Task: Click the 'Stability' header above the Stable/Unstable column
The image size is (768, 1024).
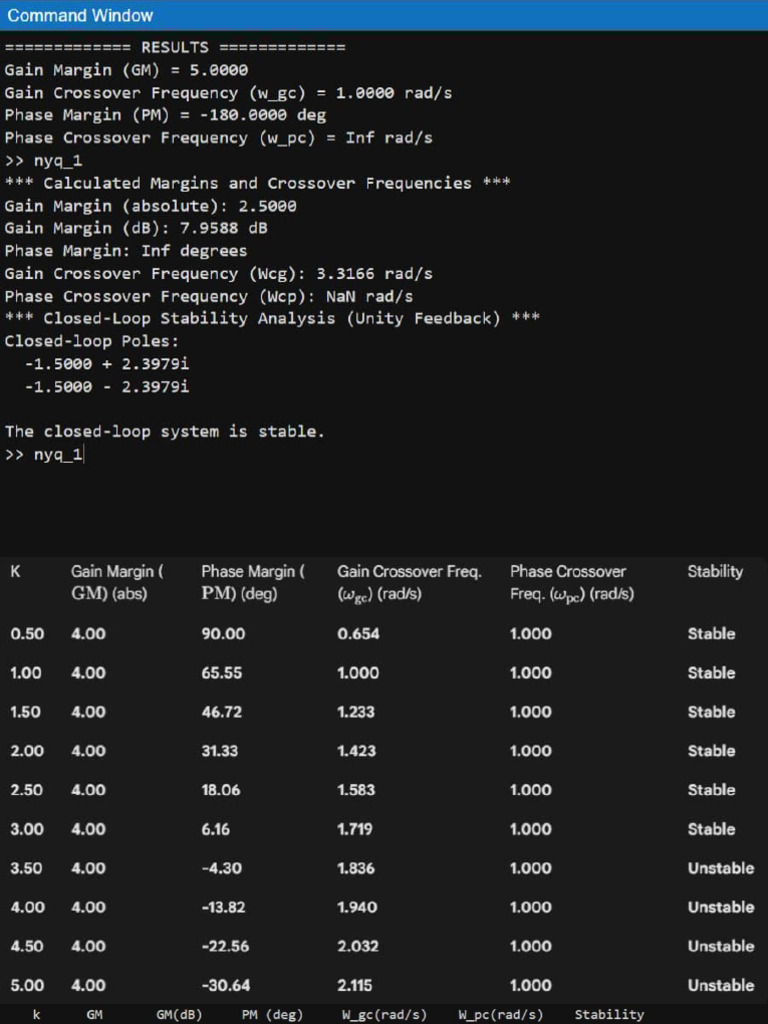Action: click(715, 571)
